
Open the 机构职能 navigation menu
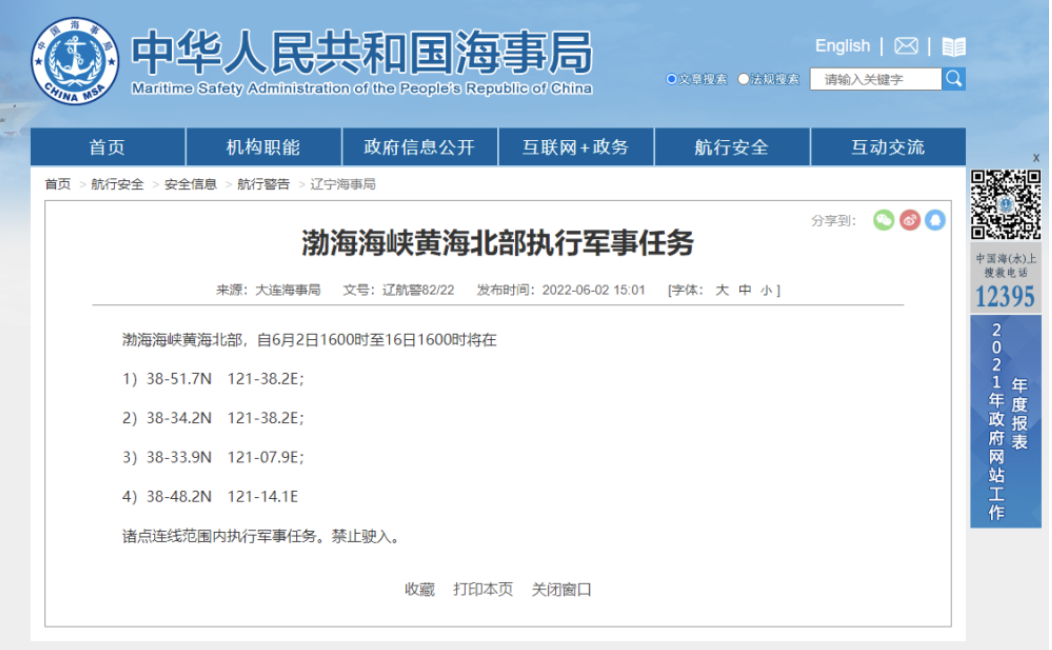pyautogui.click(x=263, y=147)
